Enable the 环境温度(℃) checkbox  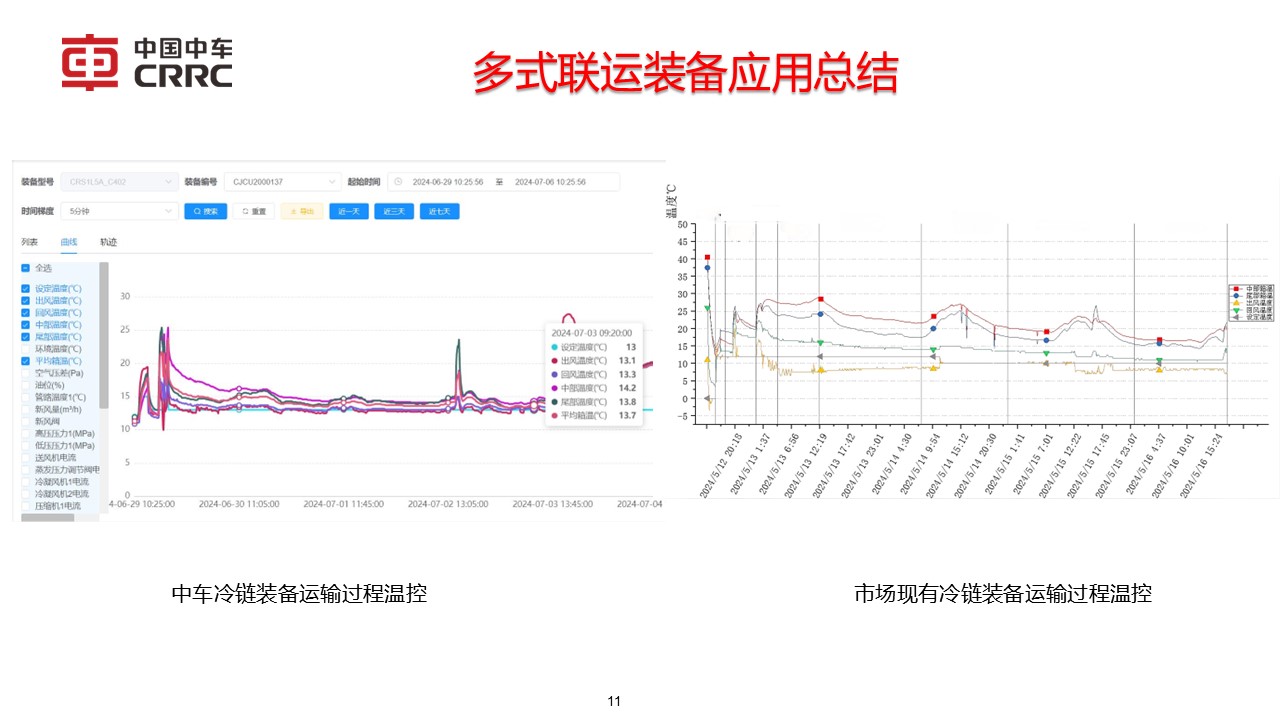coord(26,349)
